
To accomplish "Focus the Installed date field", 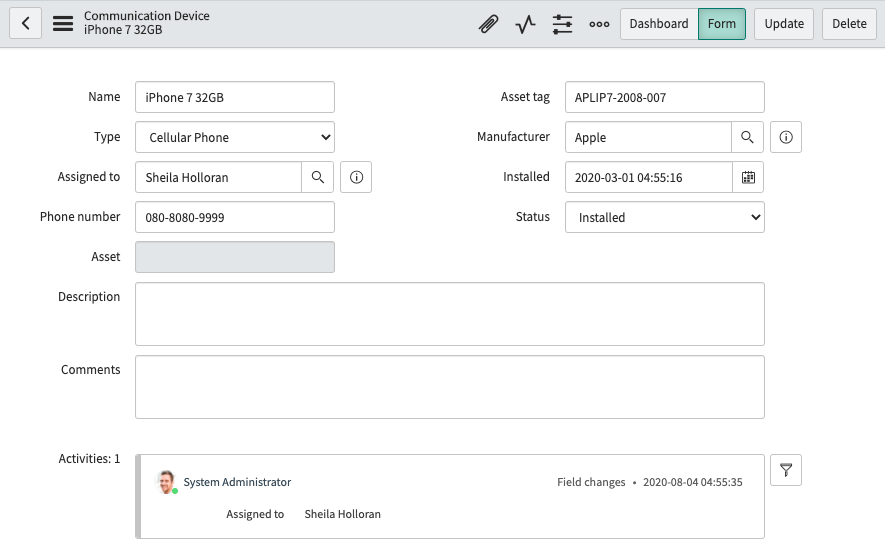I will coord(649,177).
